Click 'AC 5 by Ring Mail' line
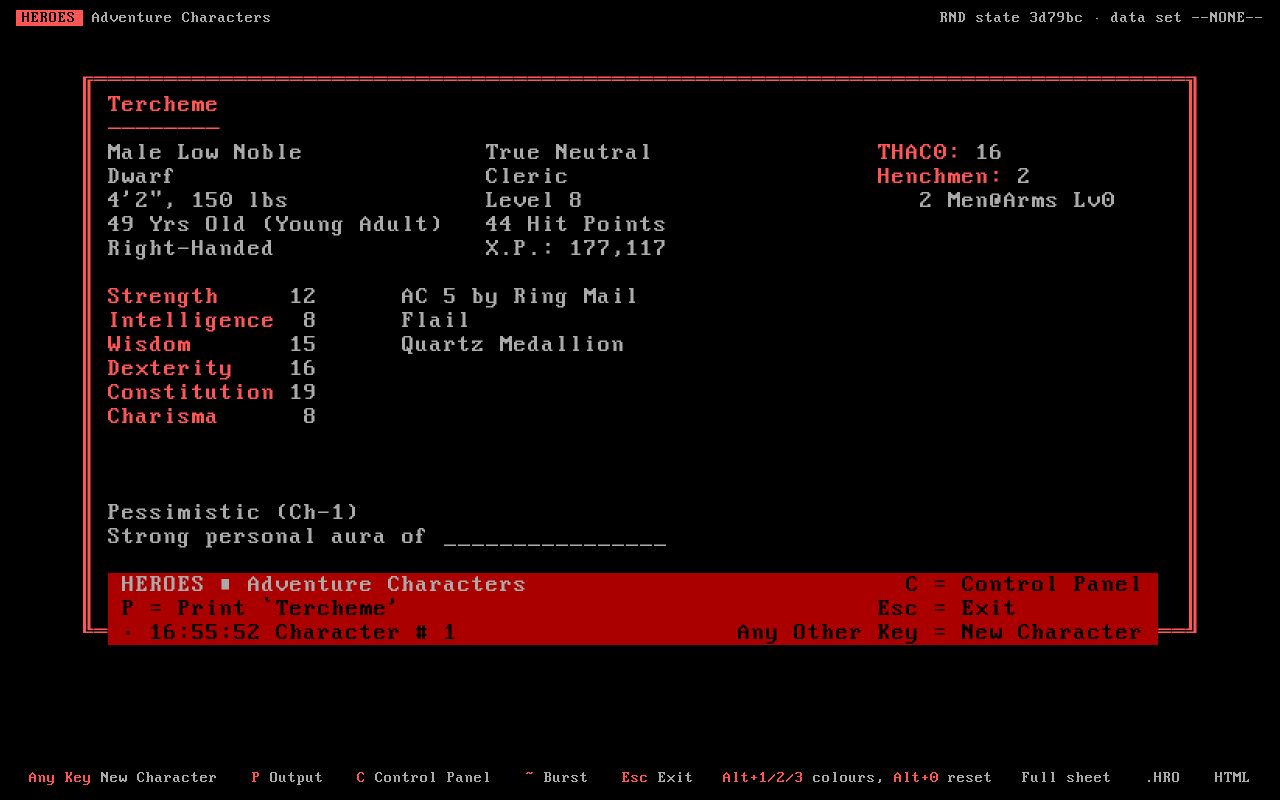This screenshot has width=1280, height=800. pos(519,296)
